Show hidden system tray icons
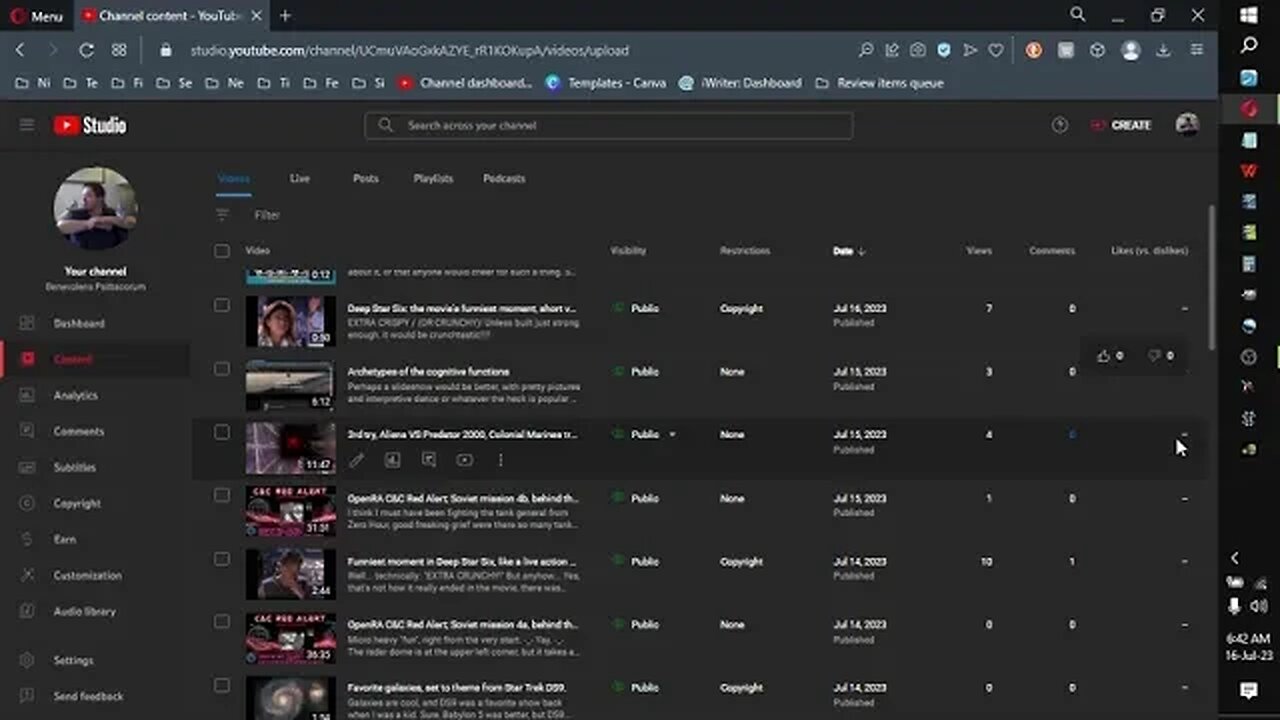1280x720 pixels. tap(1234, 558)
